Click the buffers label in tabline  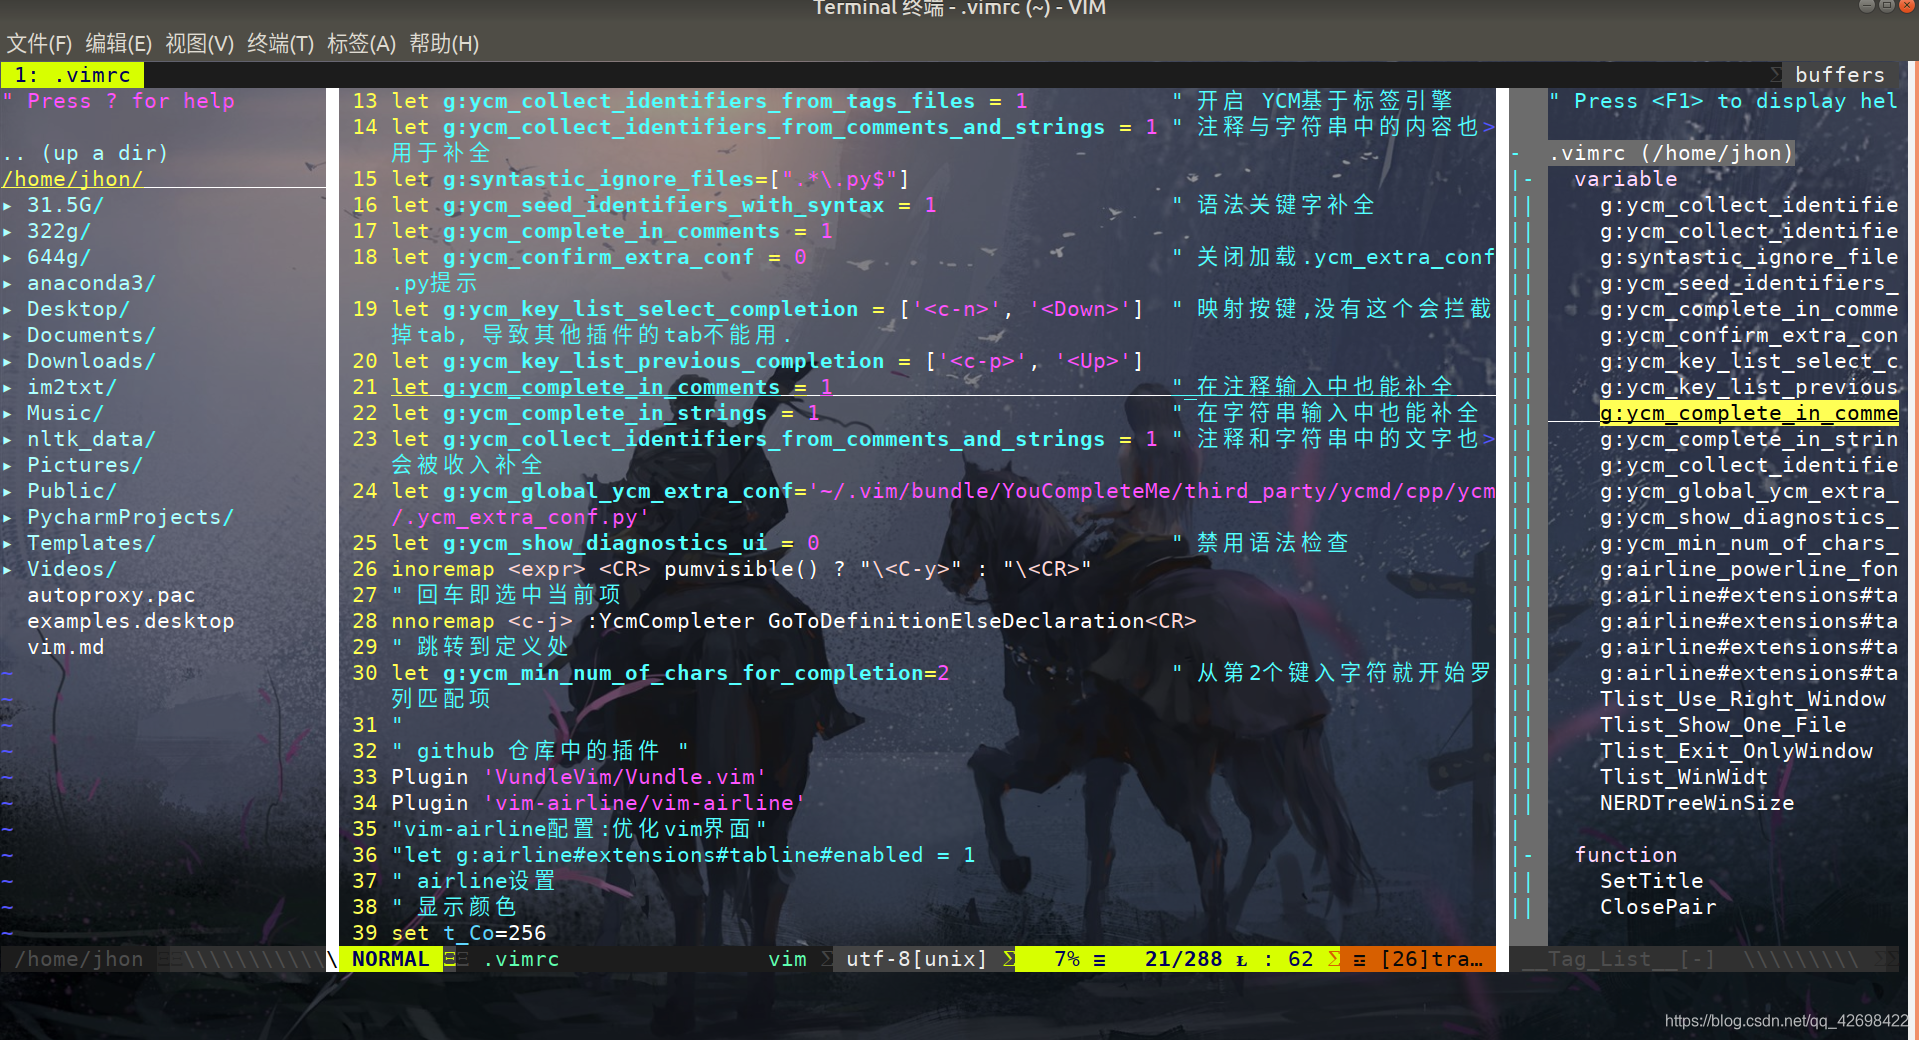click(x=1839, y=75)
